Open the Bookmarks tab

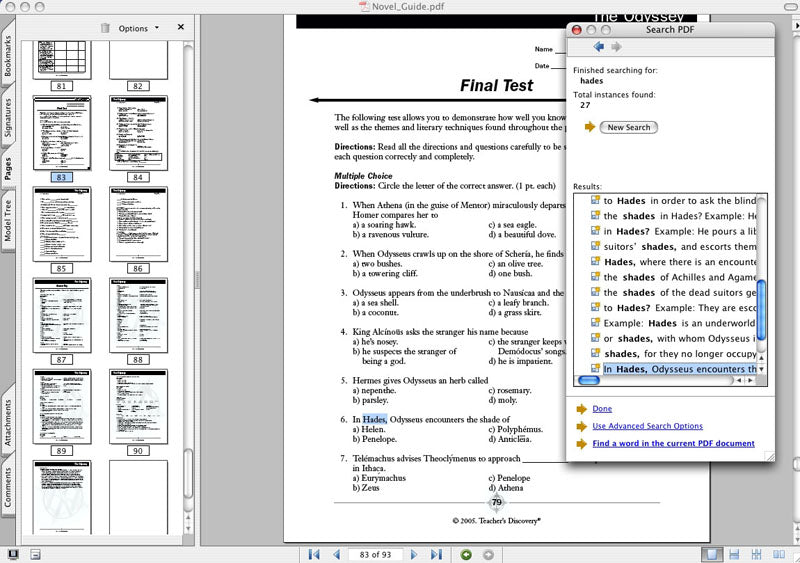[8, 56]
